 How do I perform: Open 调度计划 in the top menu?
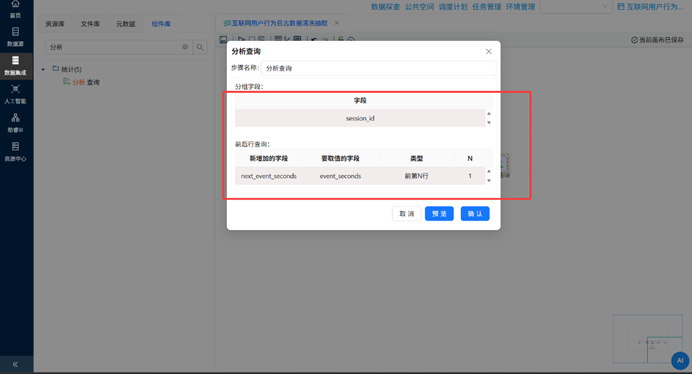[x=453, y=7]
